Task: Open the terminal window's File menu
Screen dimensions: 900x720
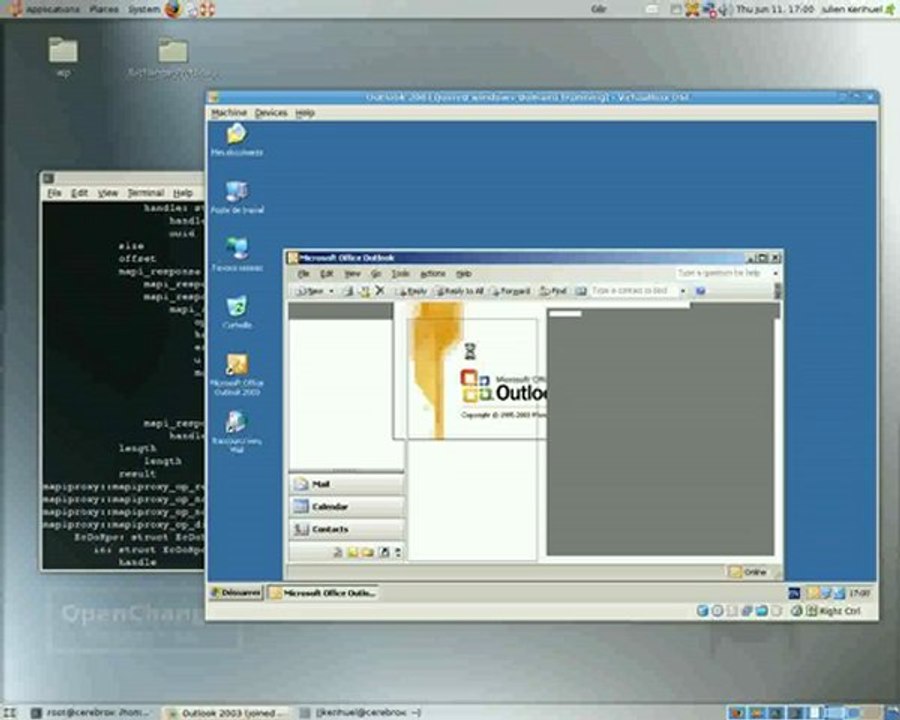Action: 54,193
